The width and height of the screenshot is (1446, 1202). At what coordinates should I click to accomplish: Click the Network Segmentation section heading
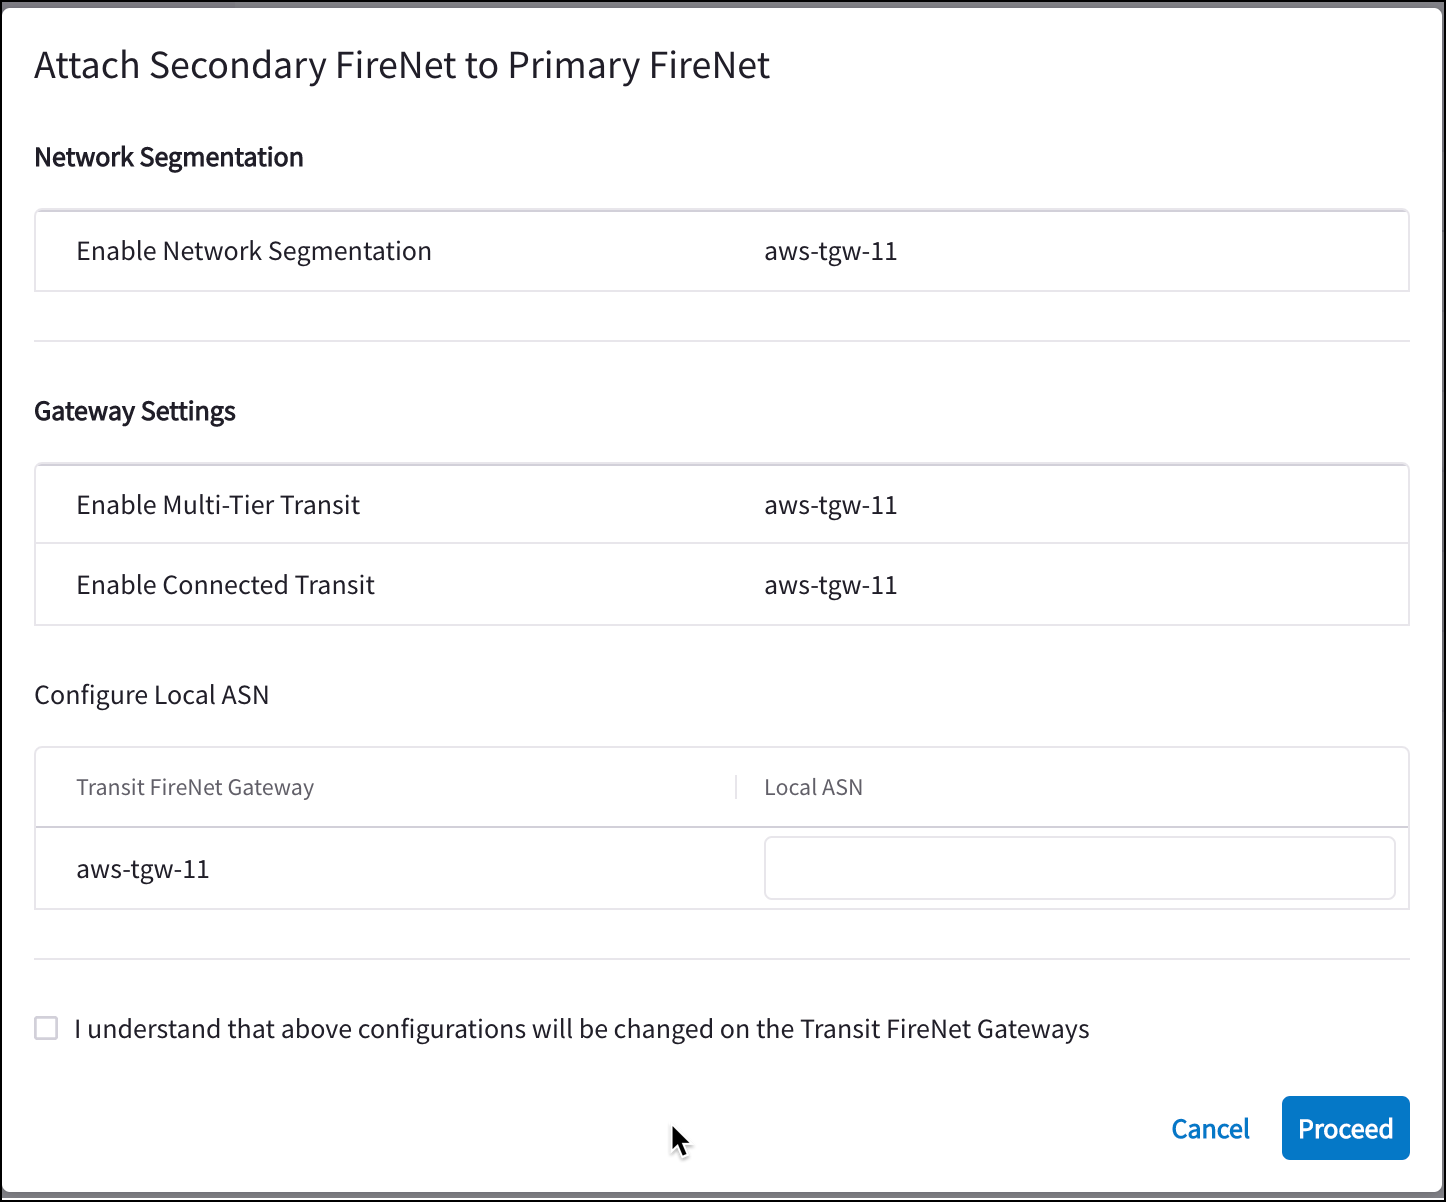(x=169, y=157)
